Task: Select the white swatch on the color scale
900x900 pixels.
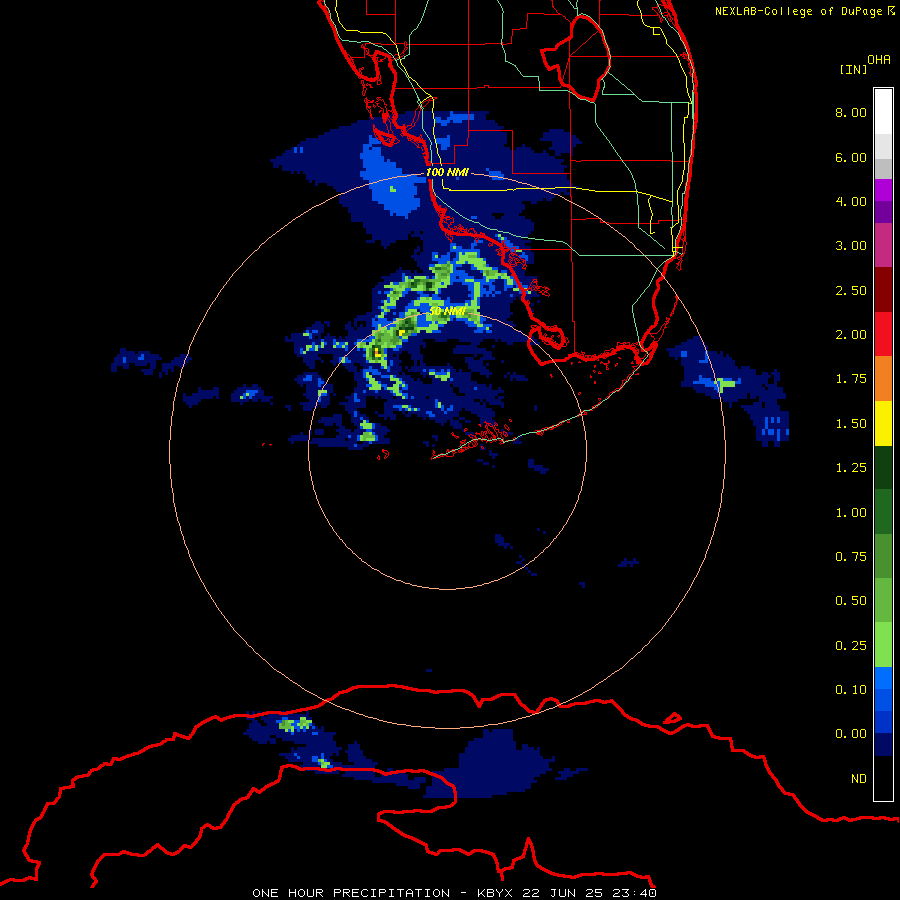Action: click(883, 112)
